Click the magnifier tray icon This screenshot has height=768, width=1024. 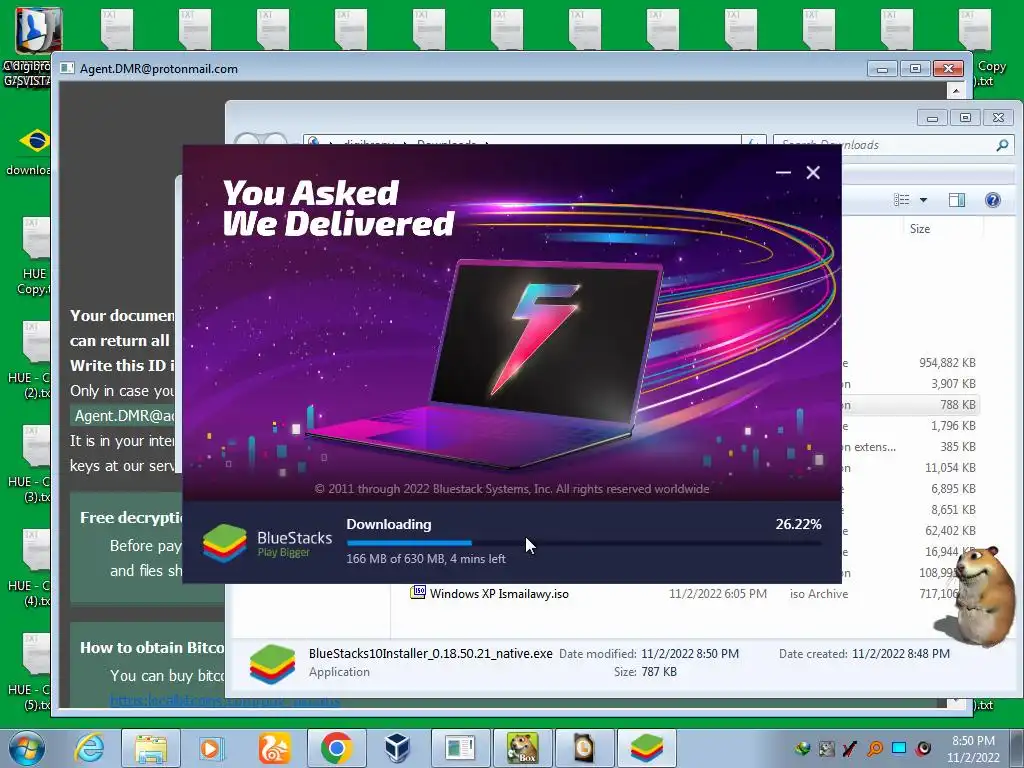875,748
